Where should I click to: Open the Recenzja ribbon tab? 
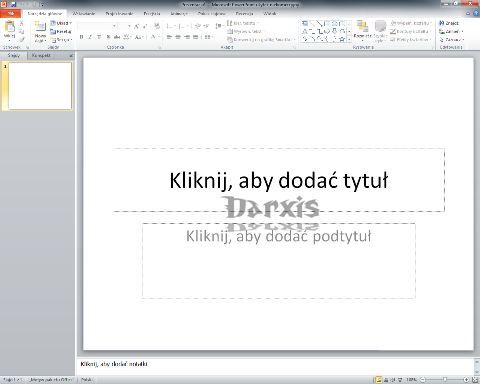(x=244, y=14)
